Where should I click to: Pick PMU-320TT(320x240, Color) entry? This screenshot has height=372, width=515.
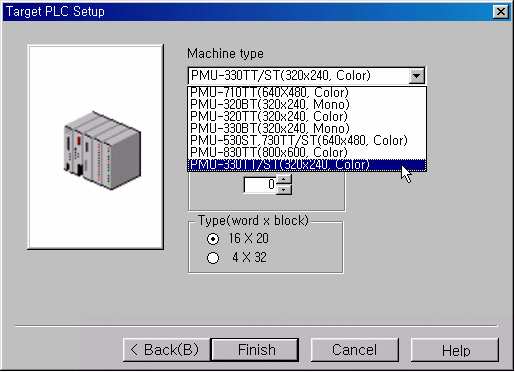tap(307, 116)
